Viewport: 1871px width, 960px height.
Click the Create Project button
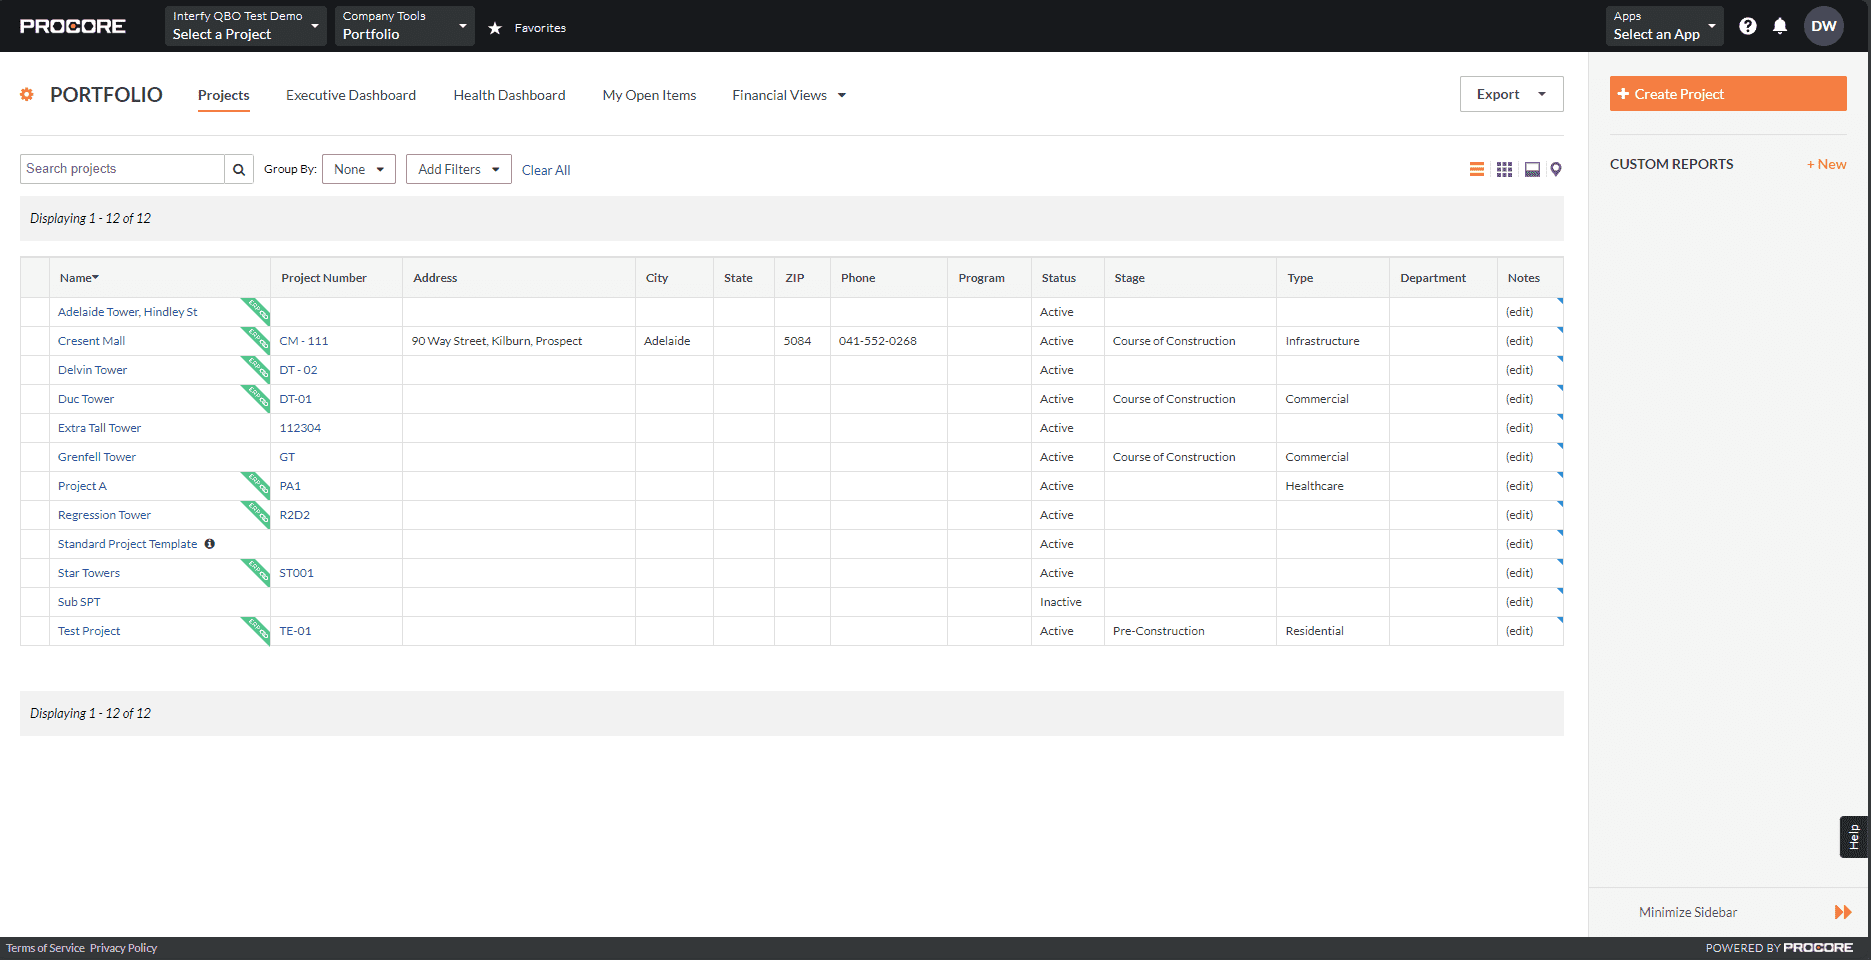(x=1727, y=93)
